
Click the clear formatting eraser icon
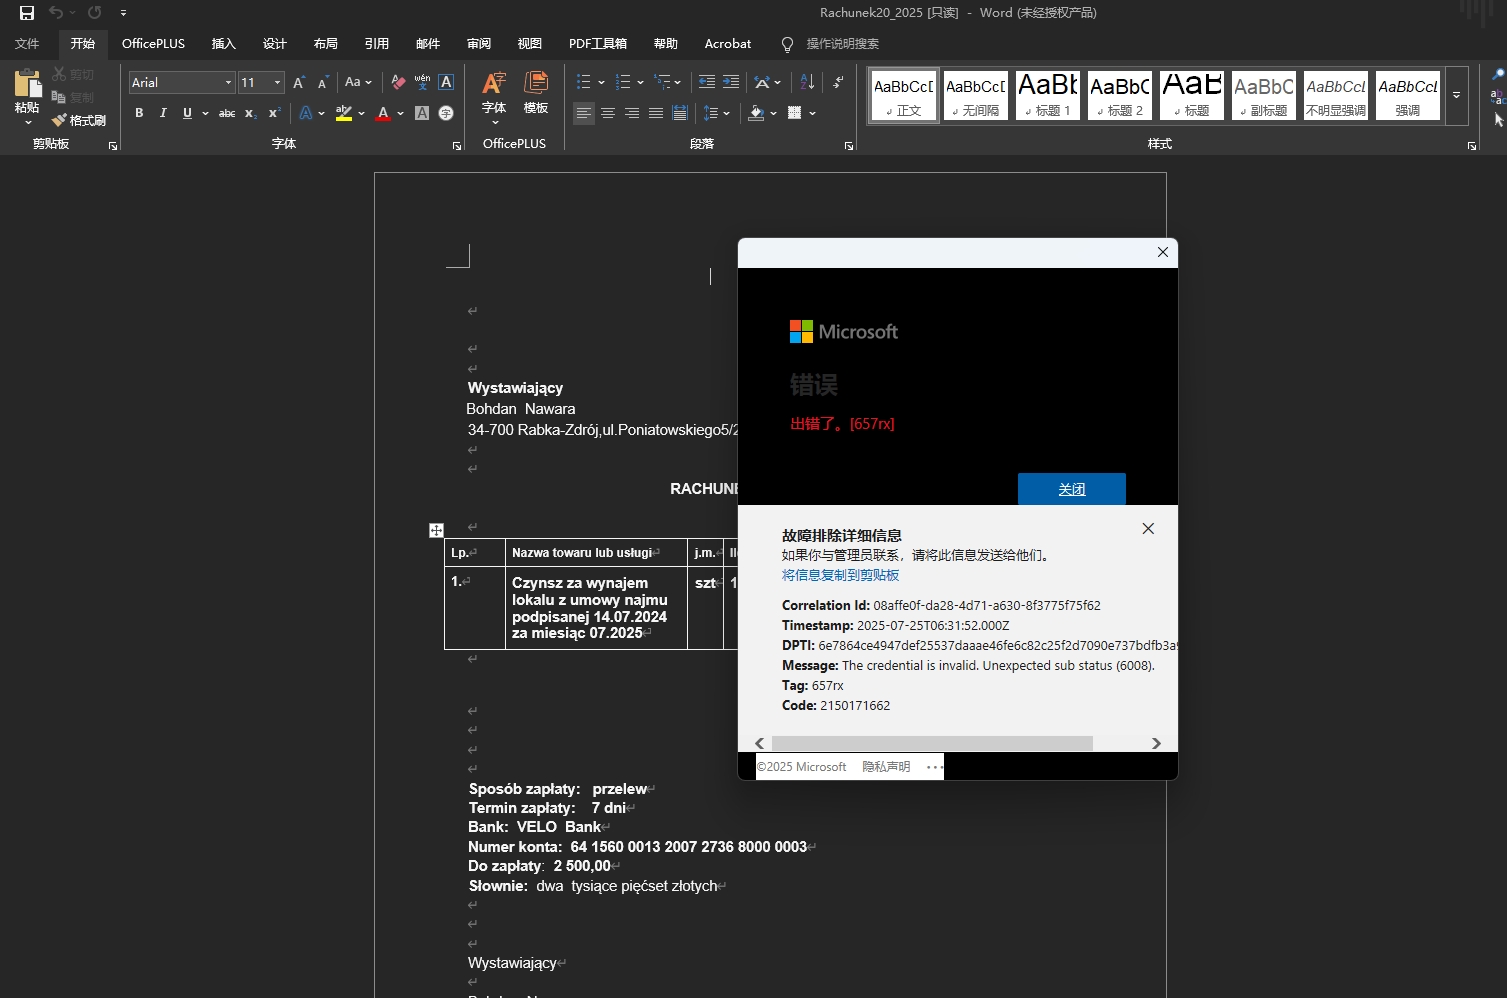coord(398,83)
